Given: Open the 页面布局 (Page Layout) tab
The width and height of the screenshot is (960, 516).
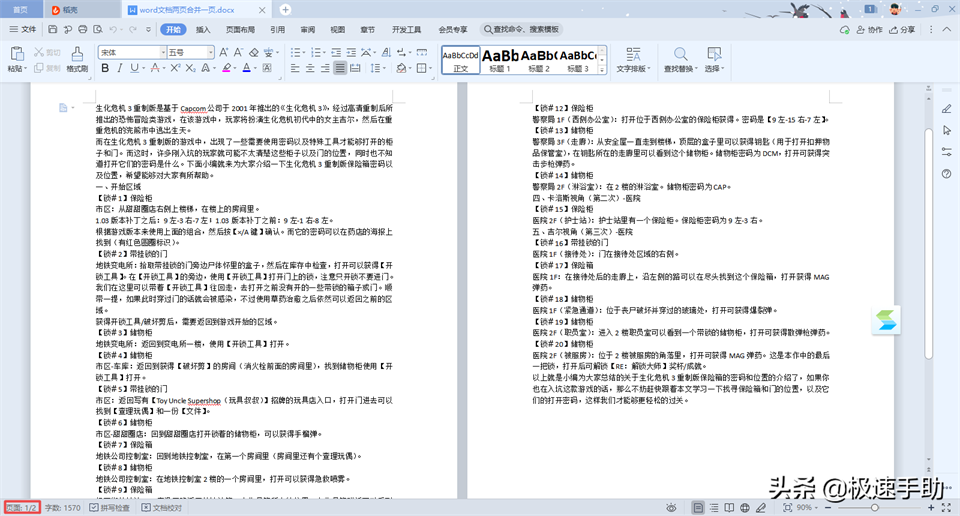Looking at the screenshot, I should click(239, 30).
